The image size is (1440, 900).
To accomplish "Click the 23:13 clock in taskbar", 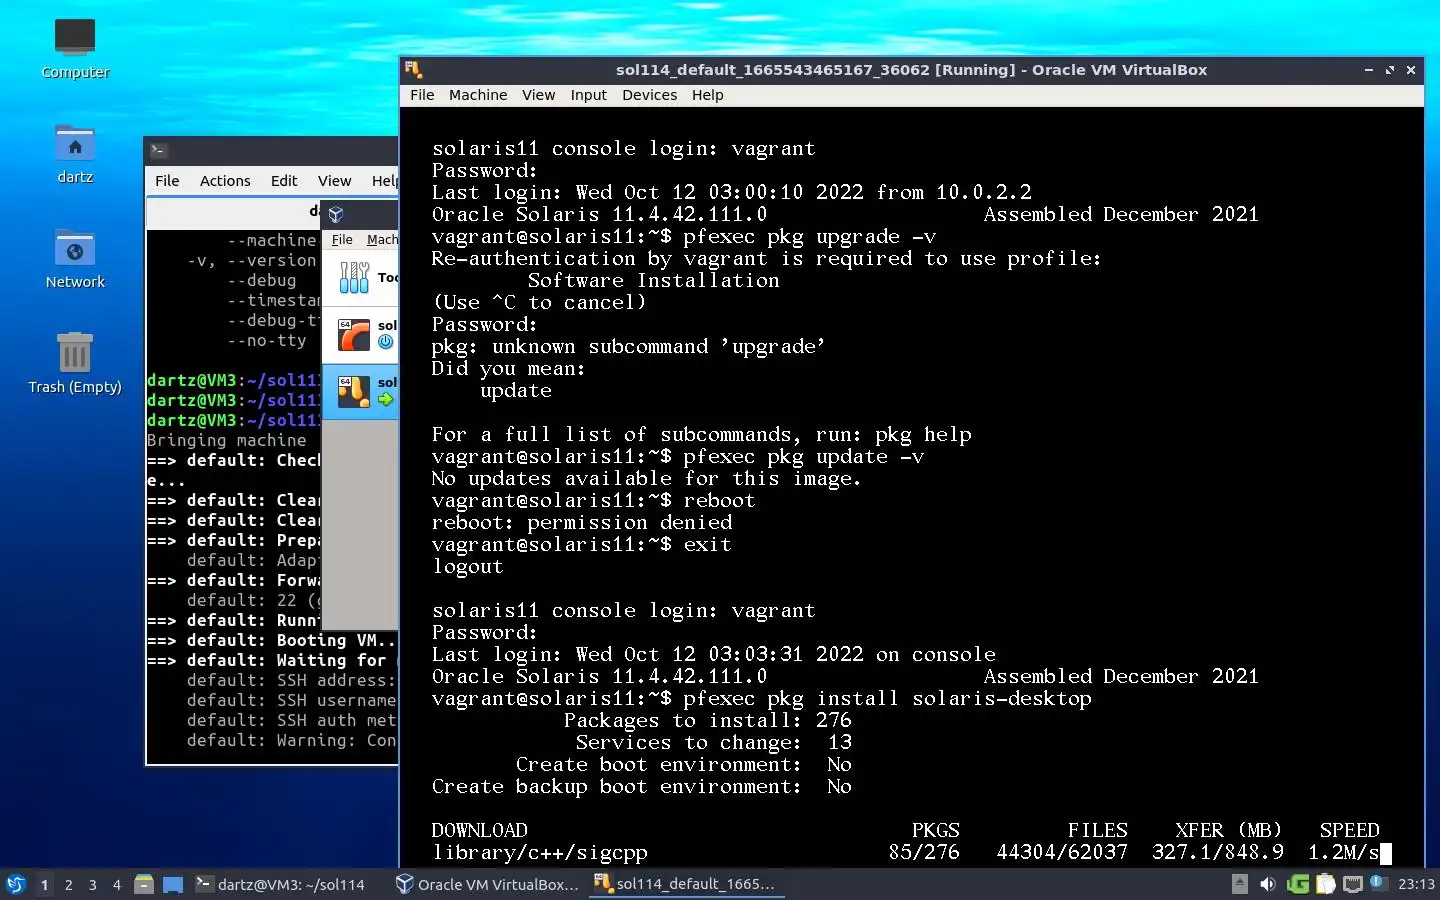I will tap(1416, 884).
